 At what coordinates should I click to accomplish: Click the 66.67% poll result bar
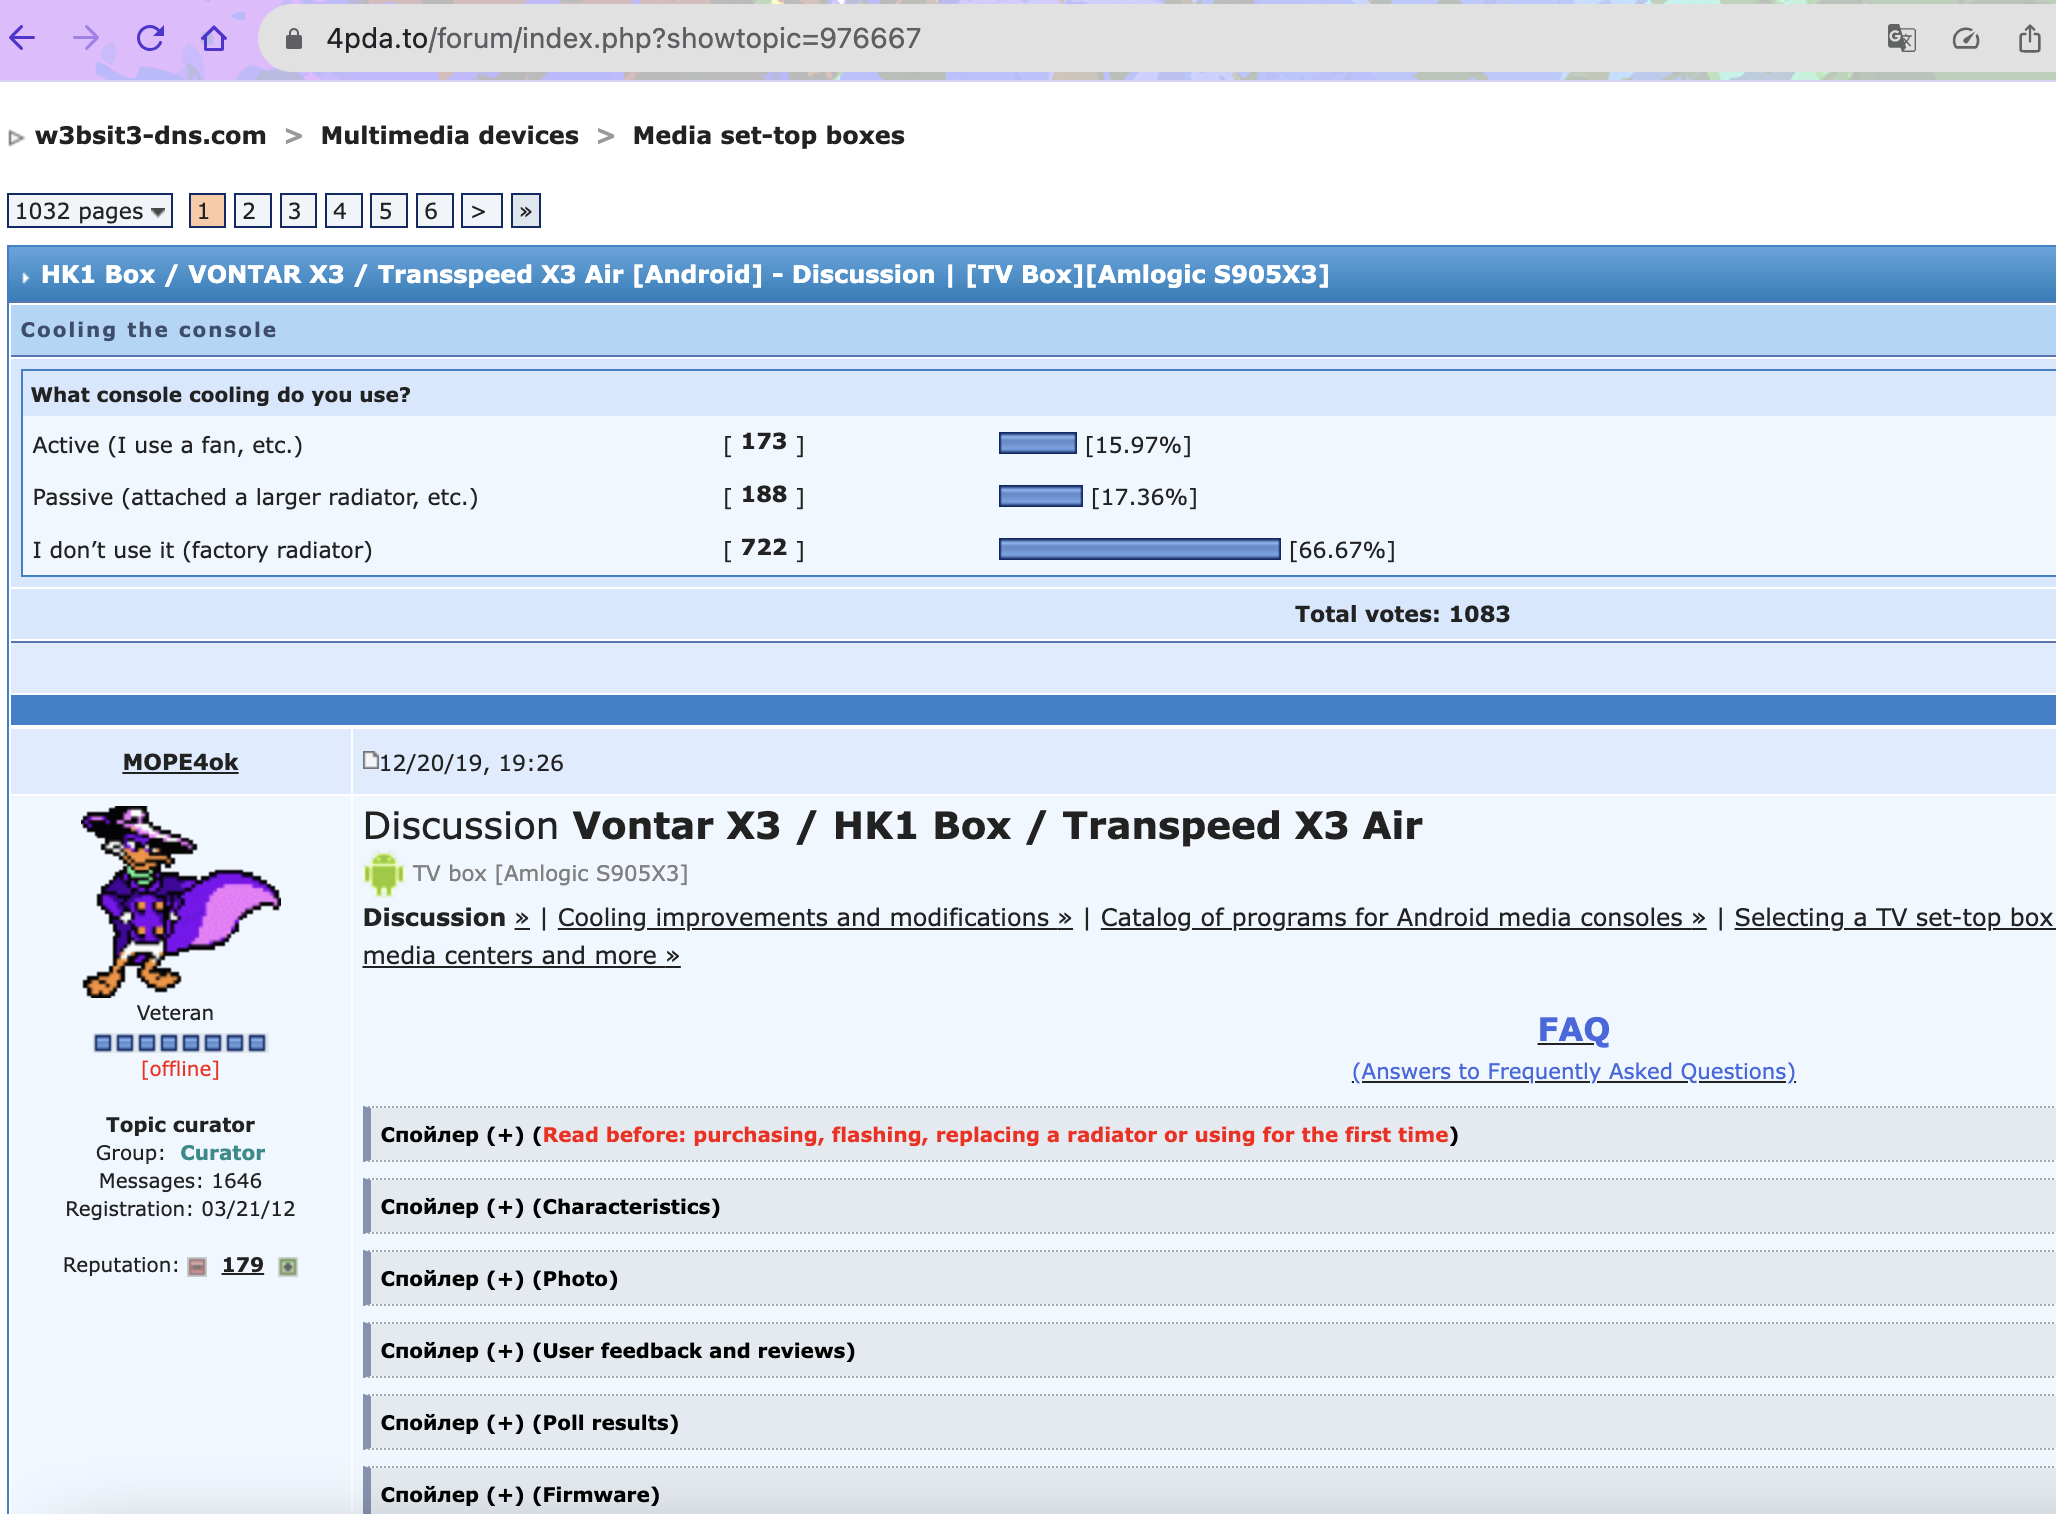point(1139,549)
